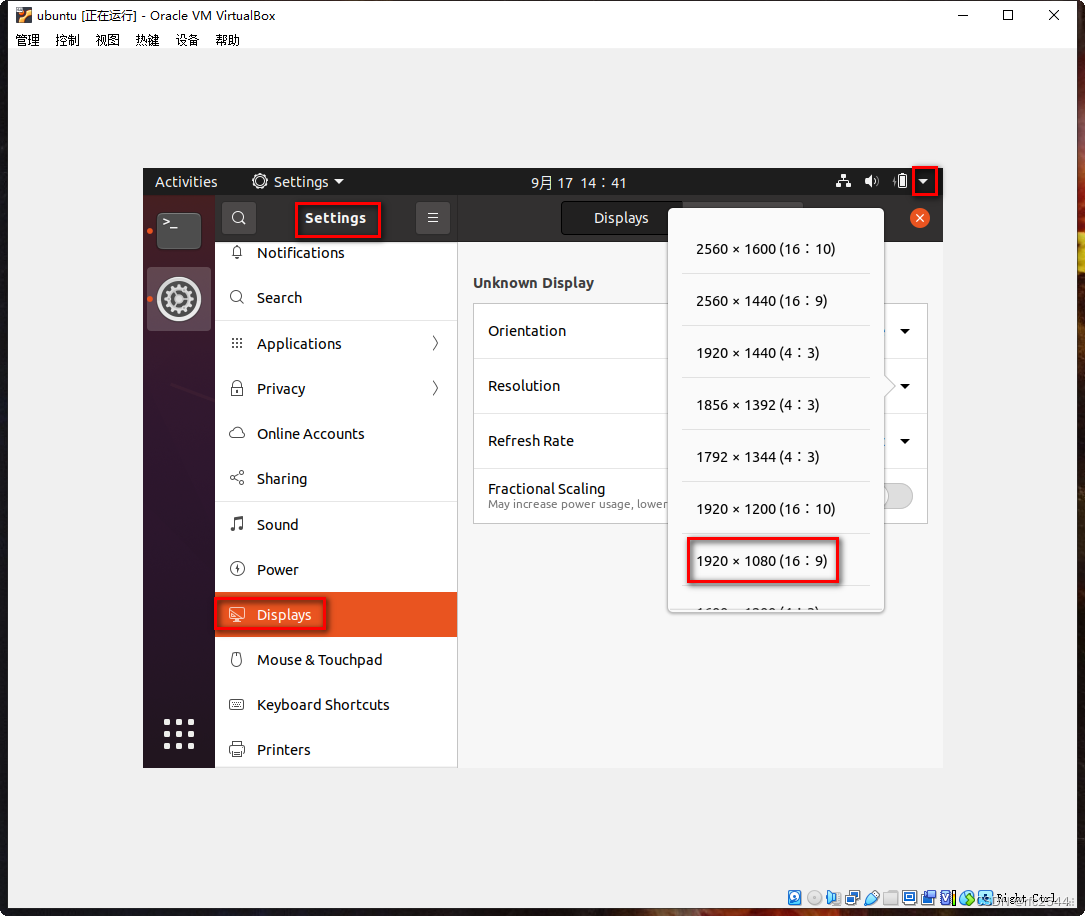
Task: Open the 管理 menu in VirtualBox
Action: click(28, 40)
